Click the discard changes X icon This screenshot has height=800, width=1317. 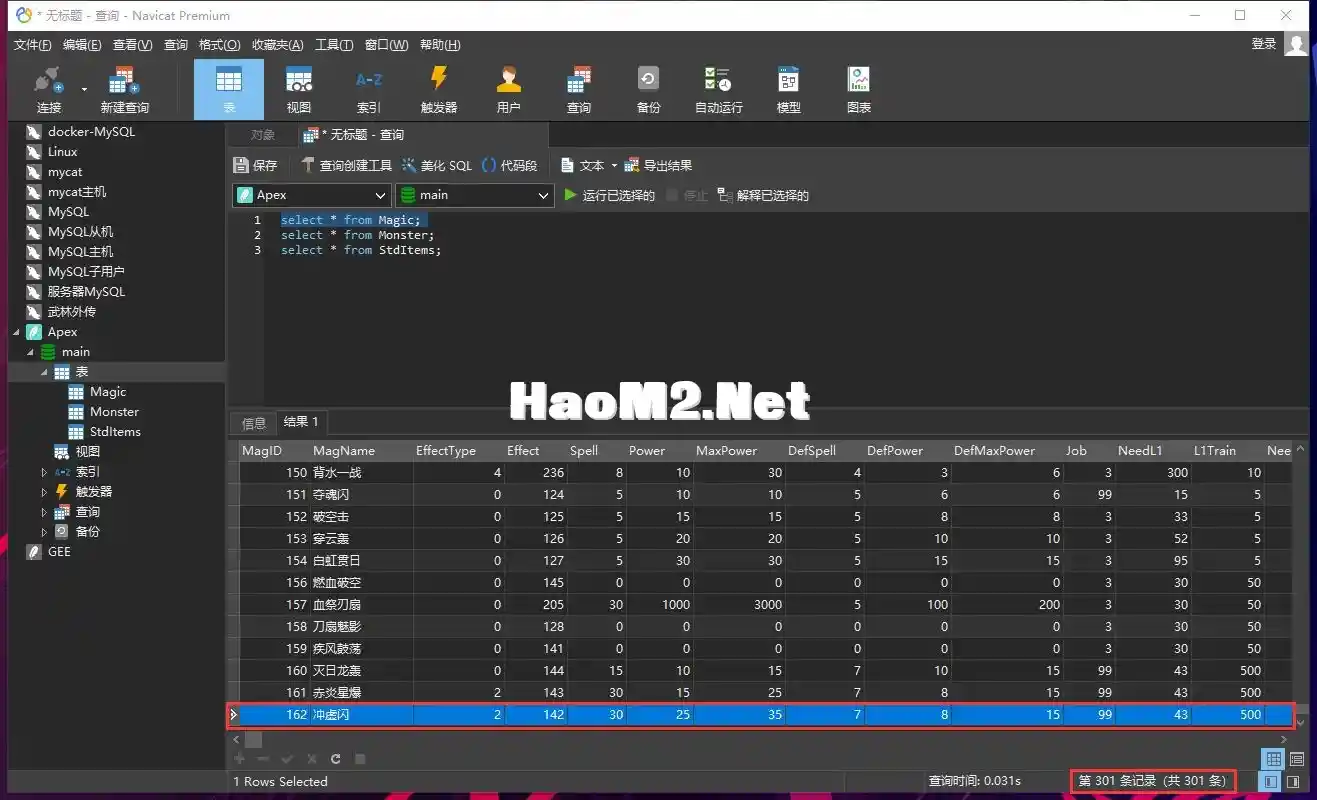(x=312, y=759)
